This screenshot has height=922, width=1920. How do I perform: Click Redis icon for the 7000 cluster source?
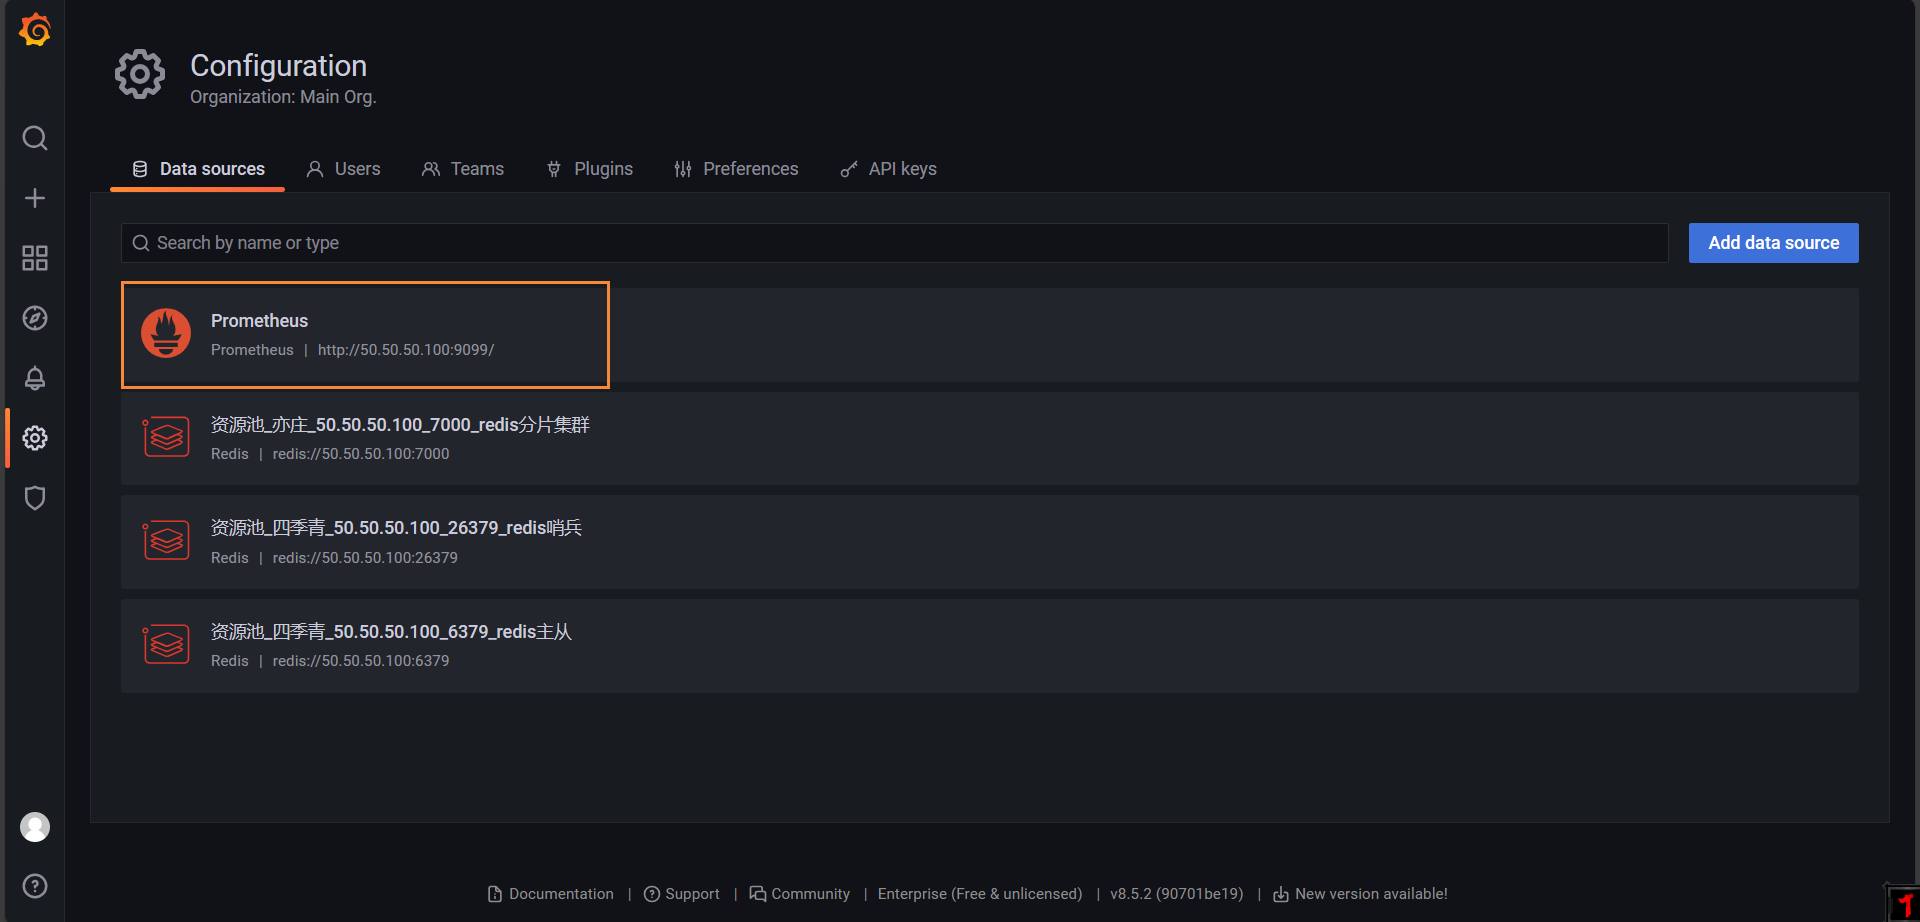166,437
